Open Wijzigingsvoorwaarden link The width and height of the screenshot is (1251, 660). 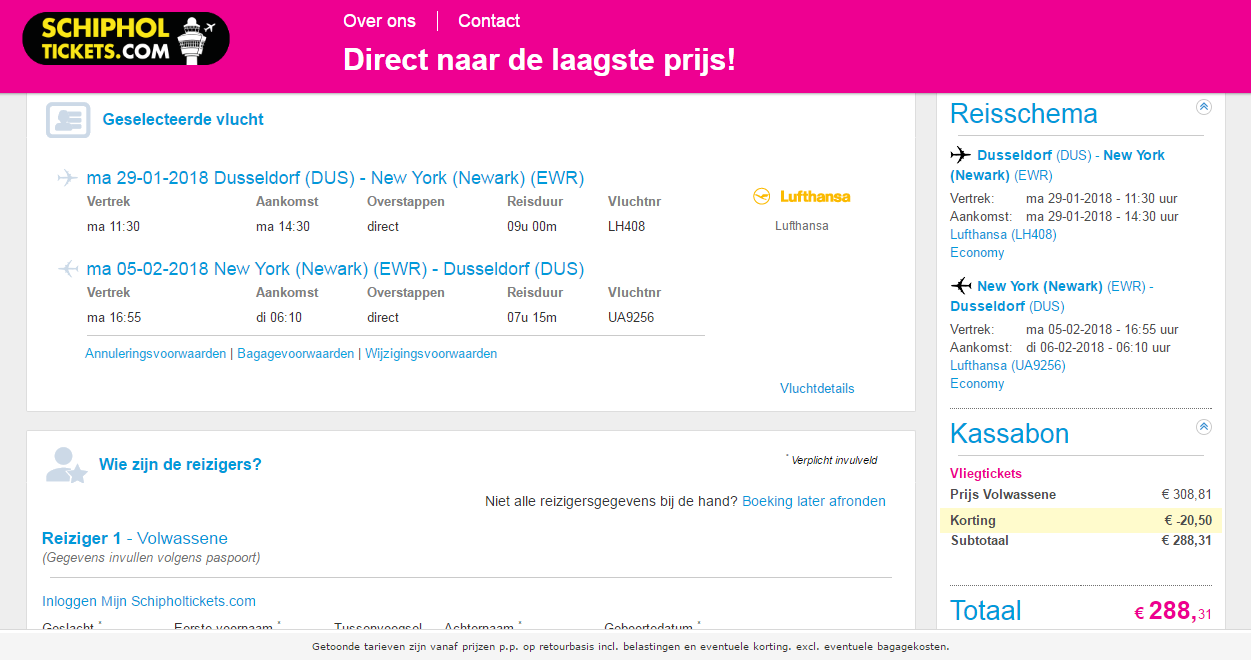[431, 354]
